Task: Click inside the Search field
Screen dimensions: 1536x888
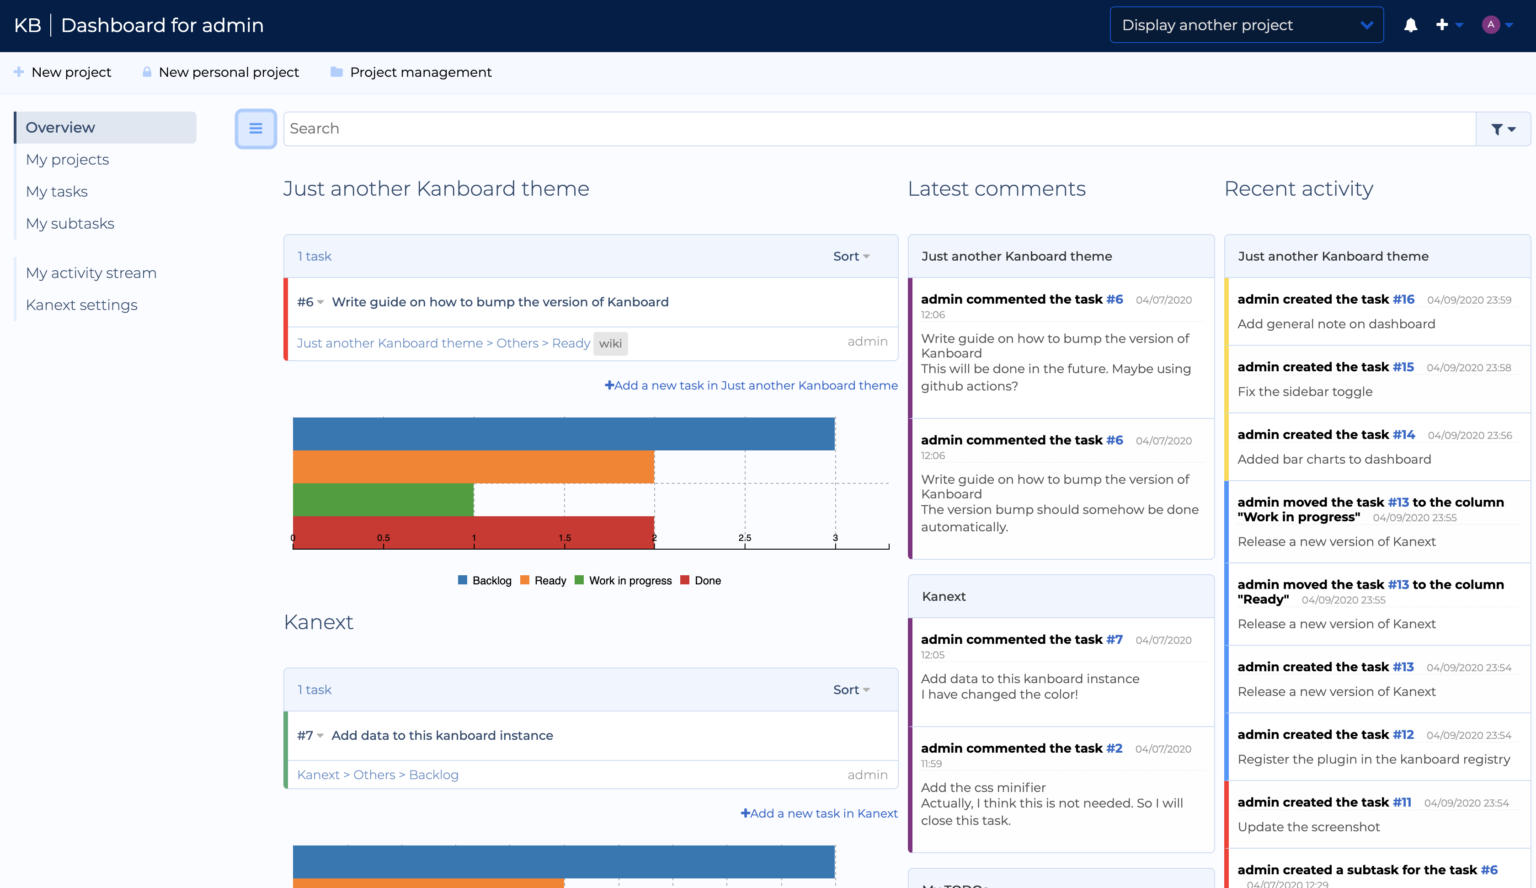Action: pyautogui.click(x=700, y=128)
